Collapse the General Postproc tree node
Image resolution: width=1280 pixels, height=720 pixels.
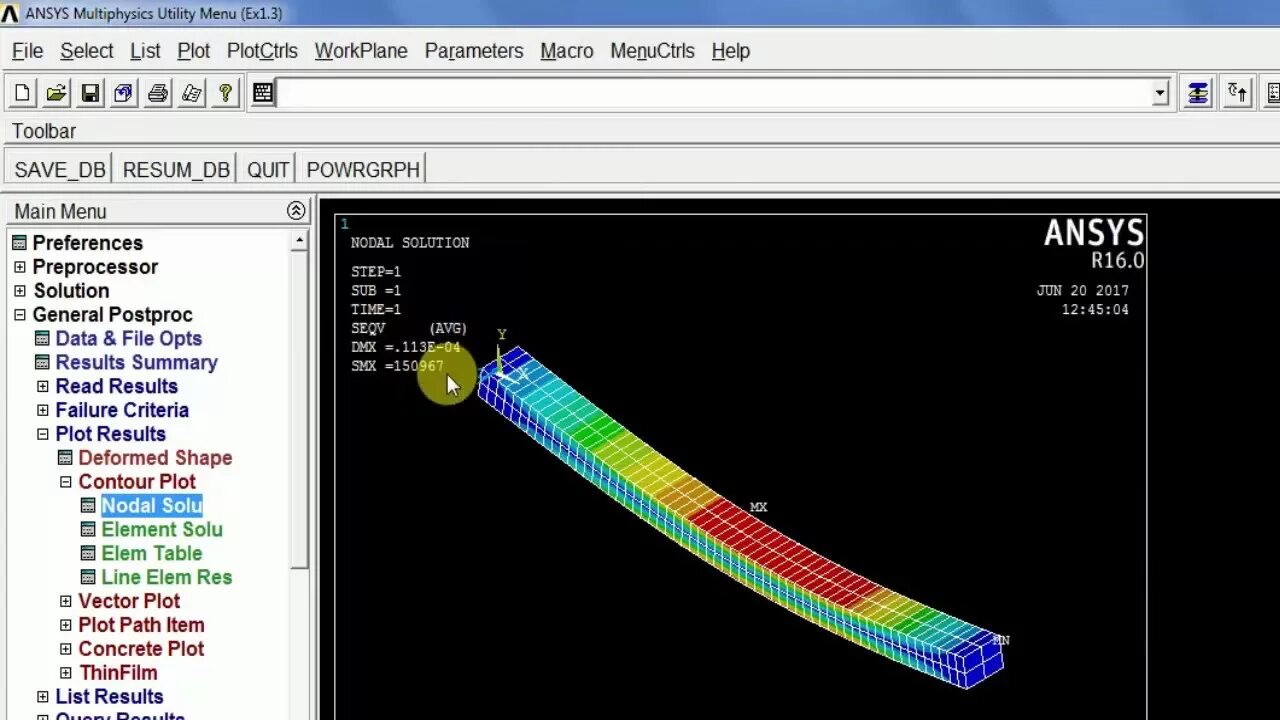[x=19, y=315]
